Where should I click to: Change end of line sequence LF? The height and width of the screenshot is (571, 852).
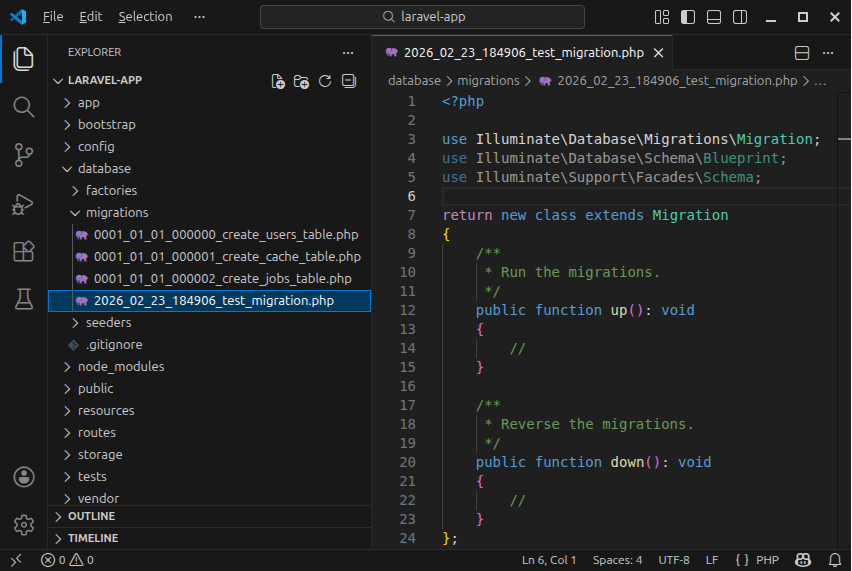click(712, 560)
